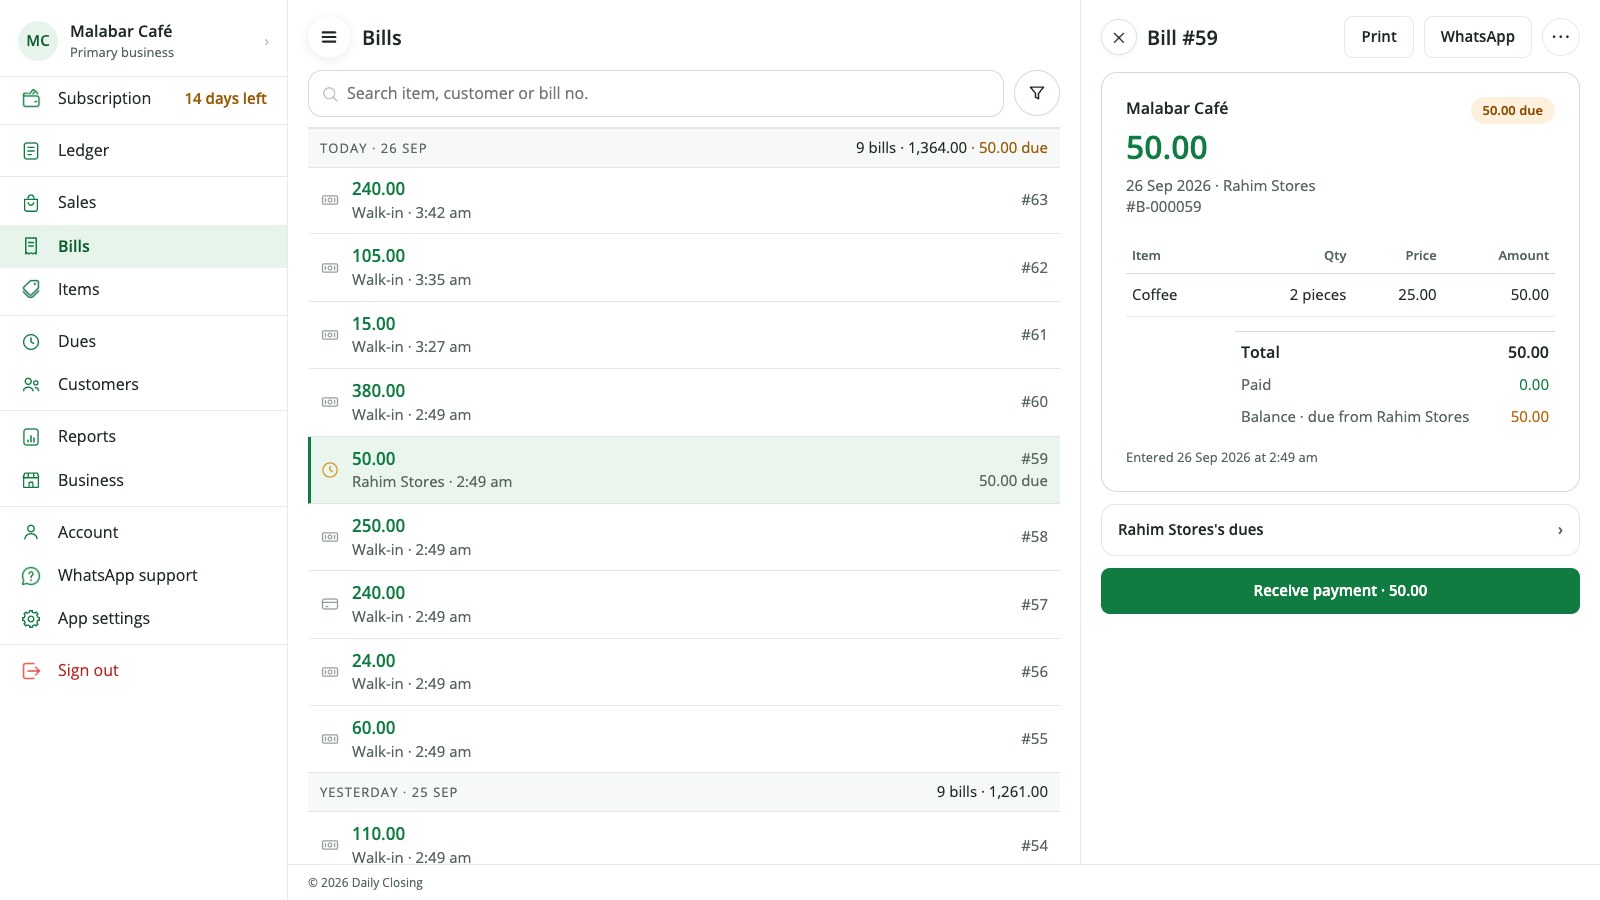Open the hamburger menu next to Bills
The image size is (1600, 900).
[329, 38]
